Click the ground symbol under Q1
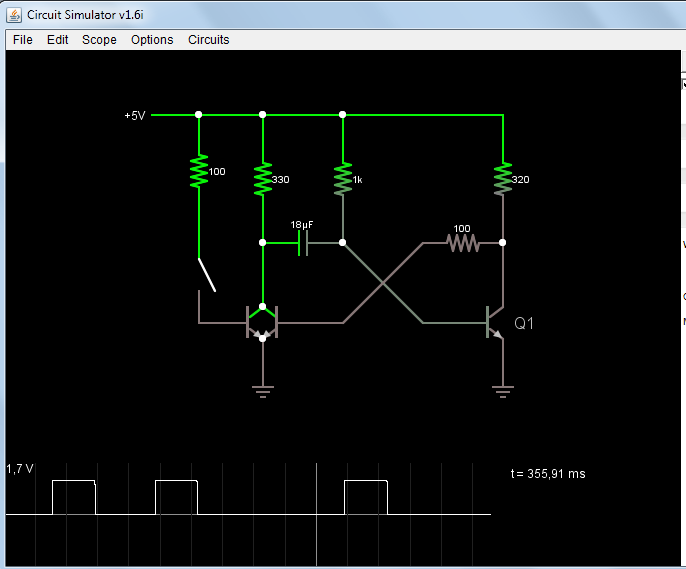This screenshot has height=569, width=686. [503, 391]
